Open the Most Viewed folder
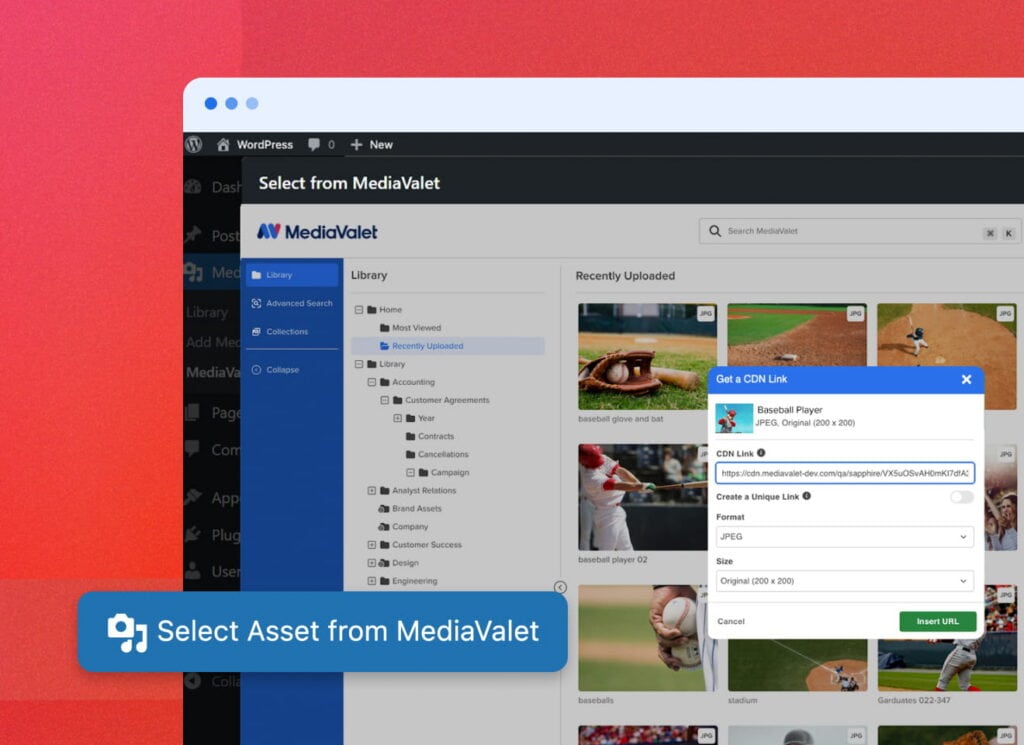This screenshot has height=745, width=1024. coord(410,328)
